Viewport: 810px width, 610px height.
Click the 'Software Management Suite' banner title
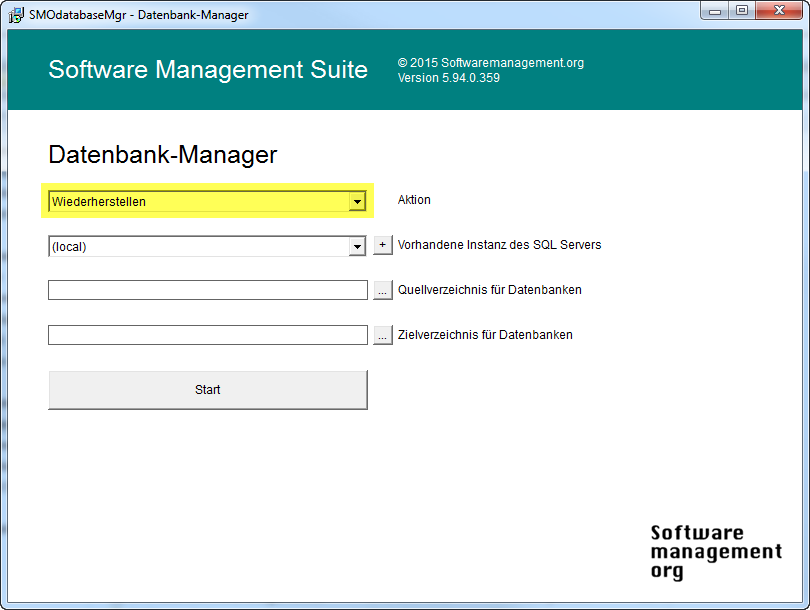[x=208, y=70]
